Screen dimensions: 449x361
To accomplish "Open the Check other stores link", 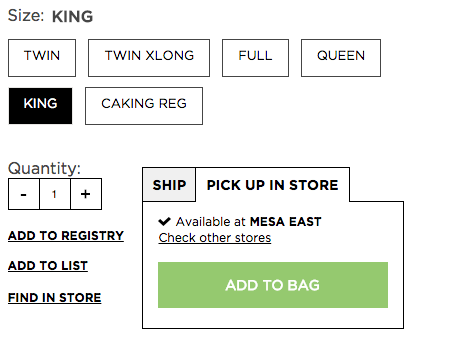I will coord(215,238).
